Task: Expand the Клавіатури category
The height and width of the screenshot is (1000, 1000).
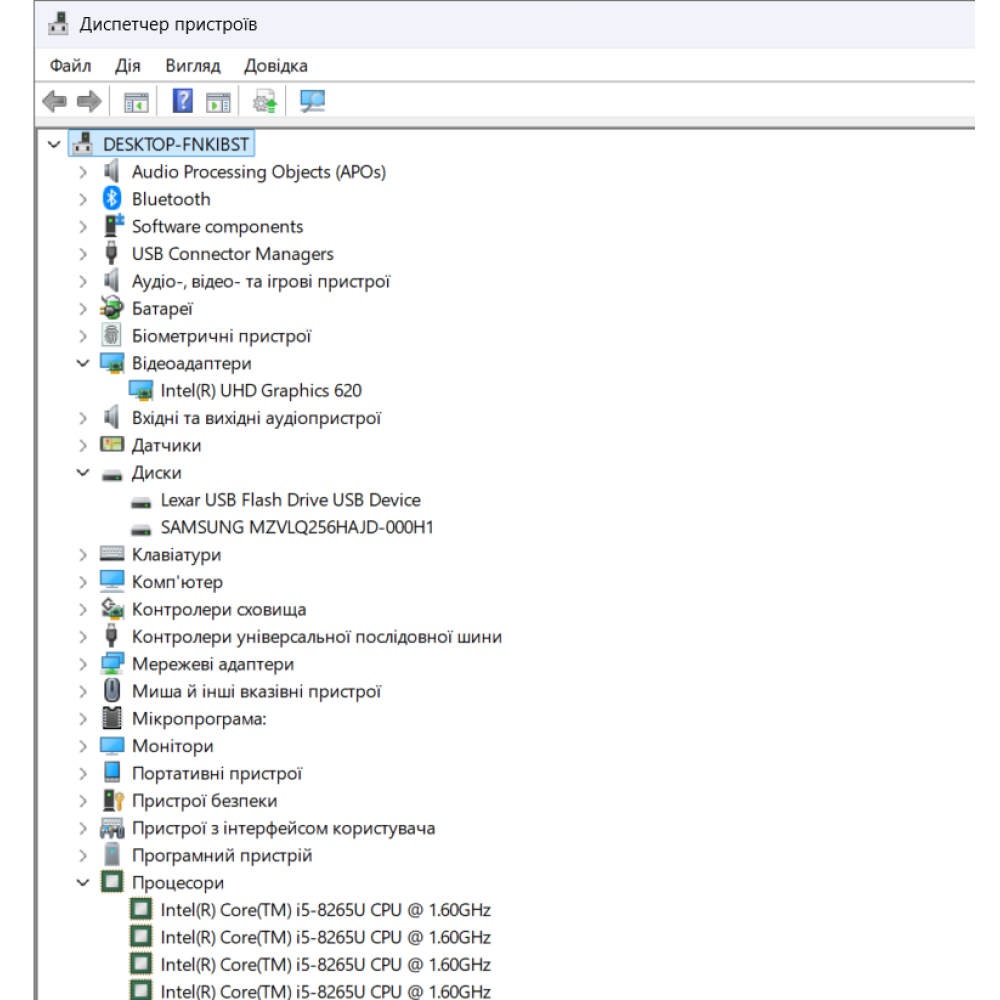Action: 83,555
